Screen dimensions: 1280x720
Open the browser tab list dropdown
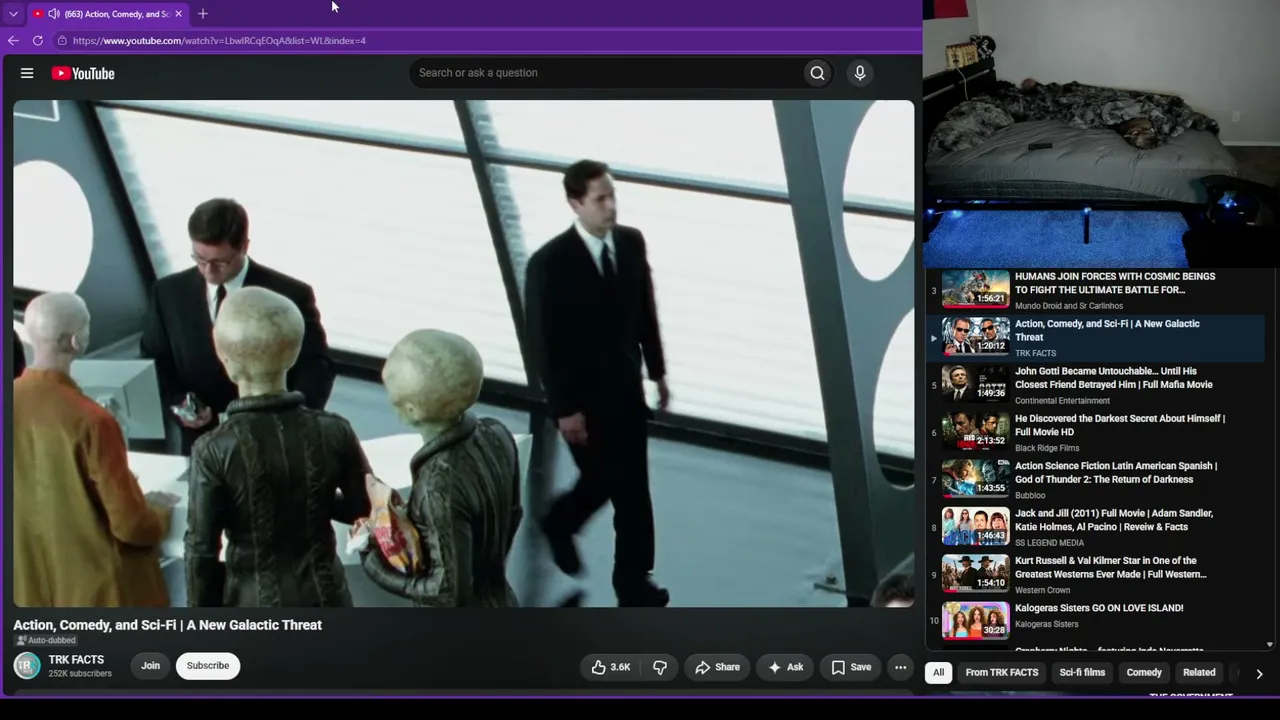click(x=13, y=14)
